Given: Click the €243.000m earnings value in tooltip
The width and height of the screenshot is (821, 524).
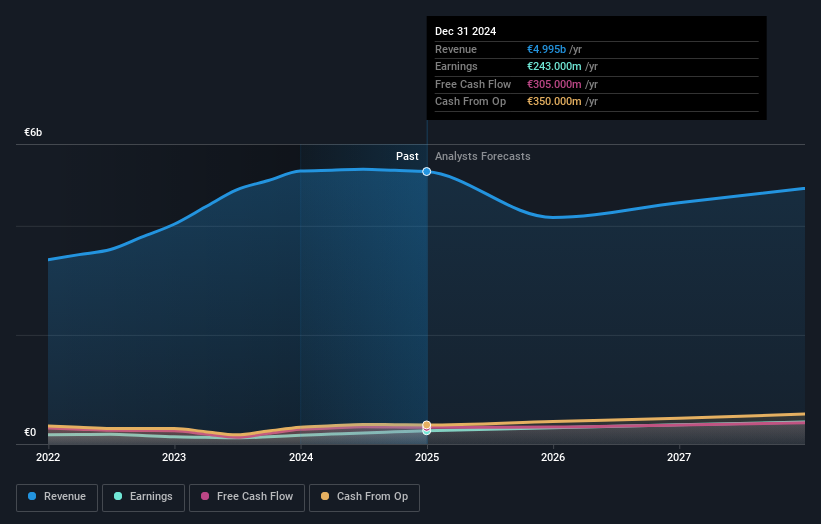Looking at the screenshot, I should (x=554, y=66).
